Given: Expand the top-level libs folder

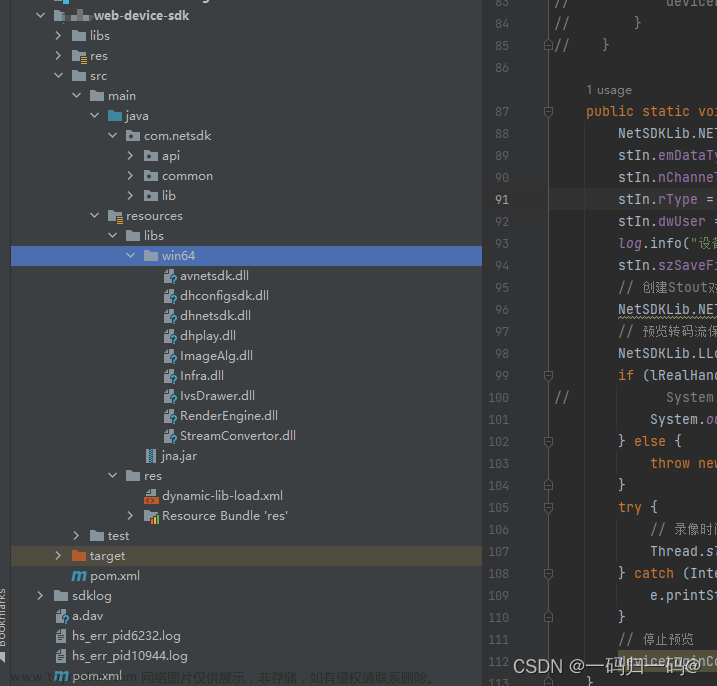Looking at the screenshot, I should tap(58, 36).
